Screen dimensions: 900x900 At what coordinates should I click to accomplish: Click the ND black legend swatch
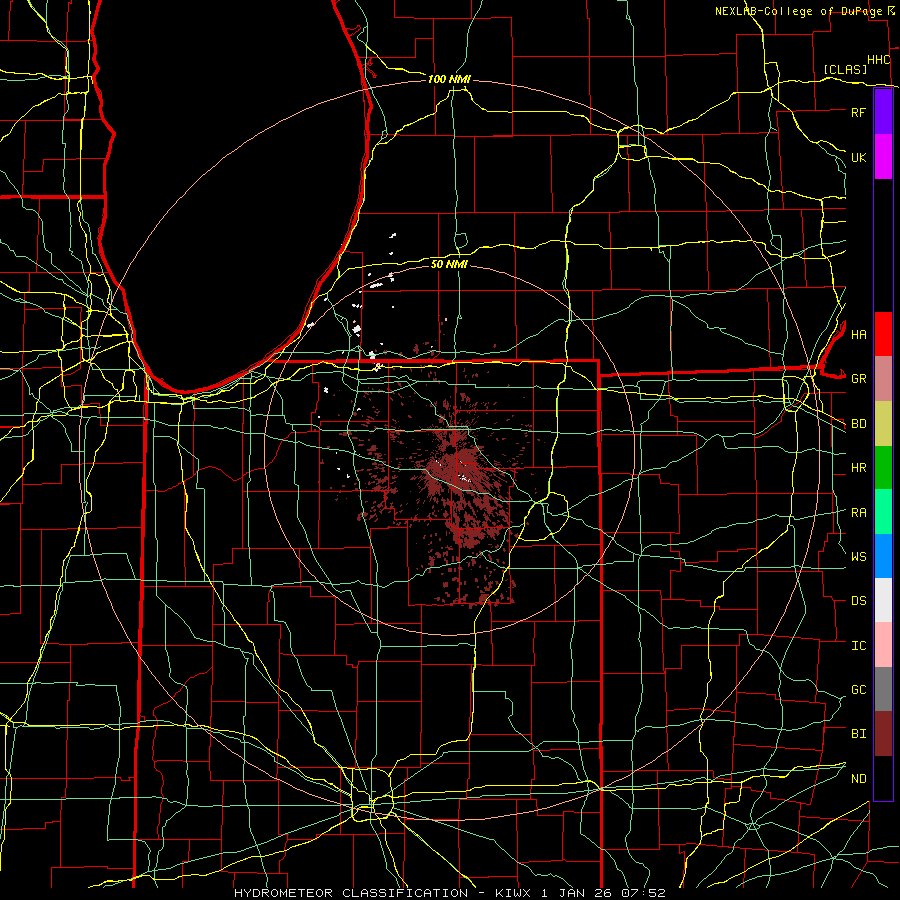click(883, 778)
